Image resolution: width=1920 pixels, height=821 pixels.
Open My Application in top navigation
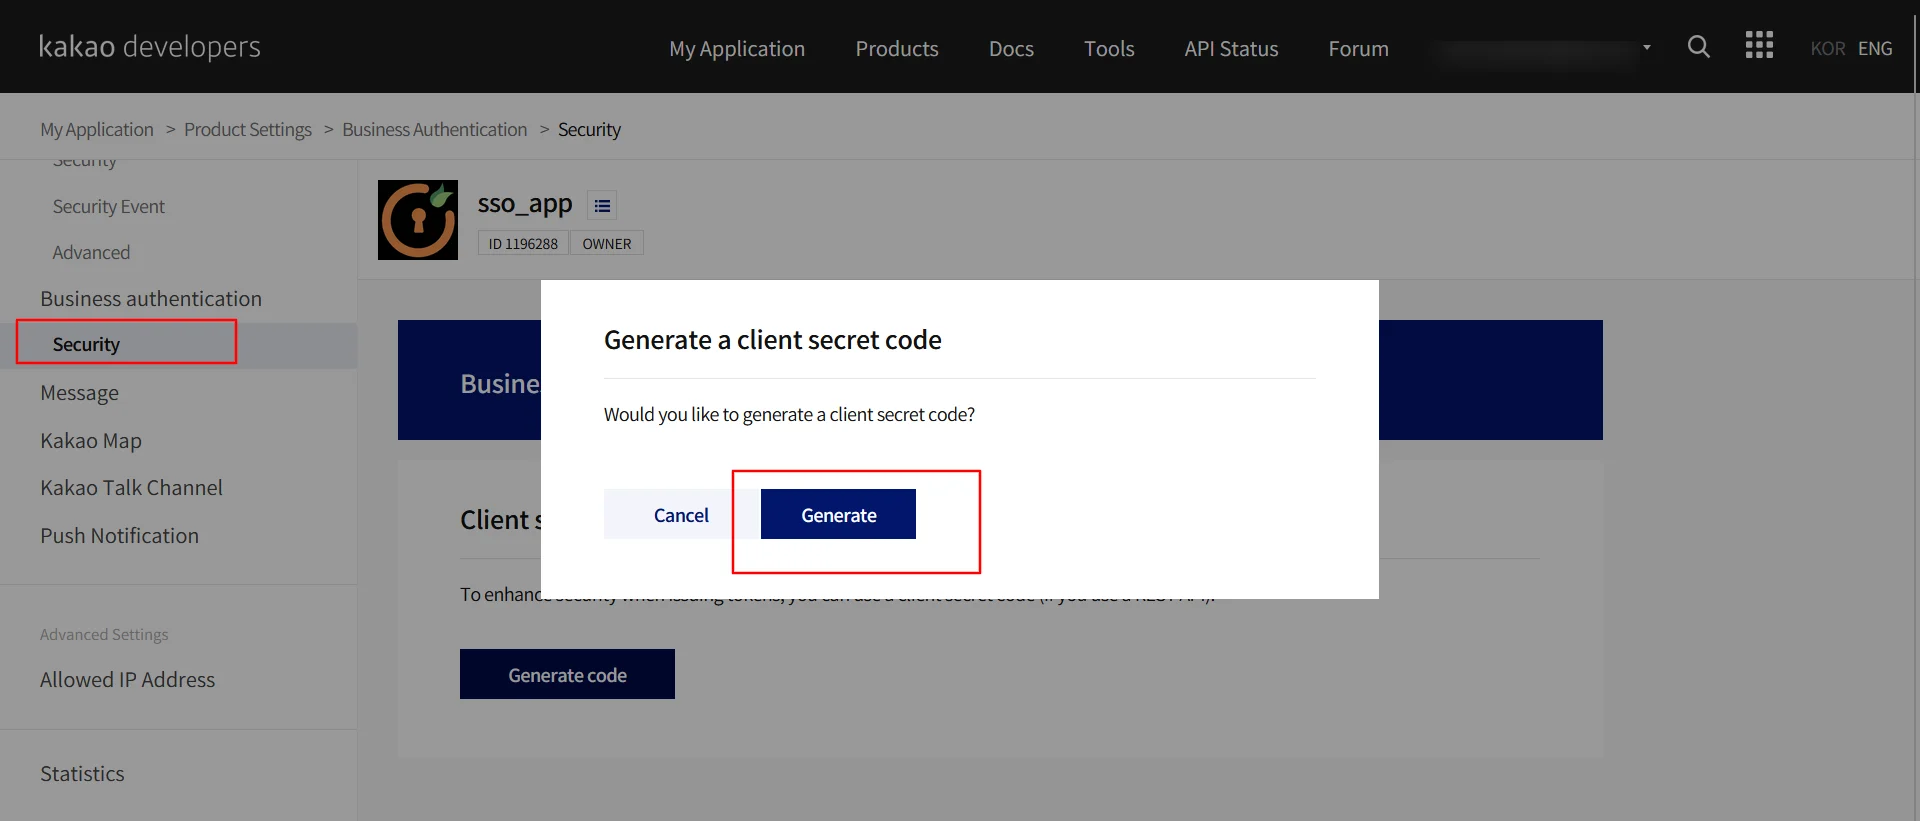(737, 49)
